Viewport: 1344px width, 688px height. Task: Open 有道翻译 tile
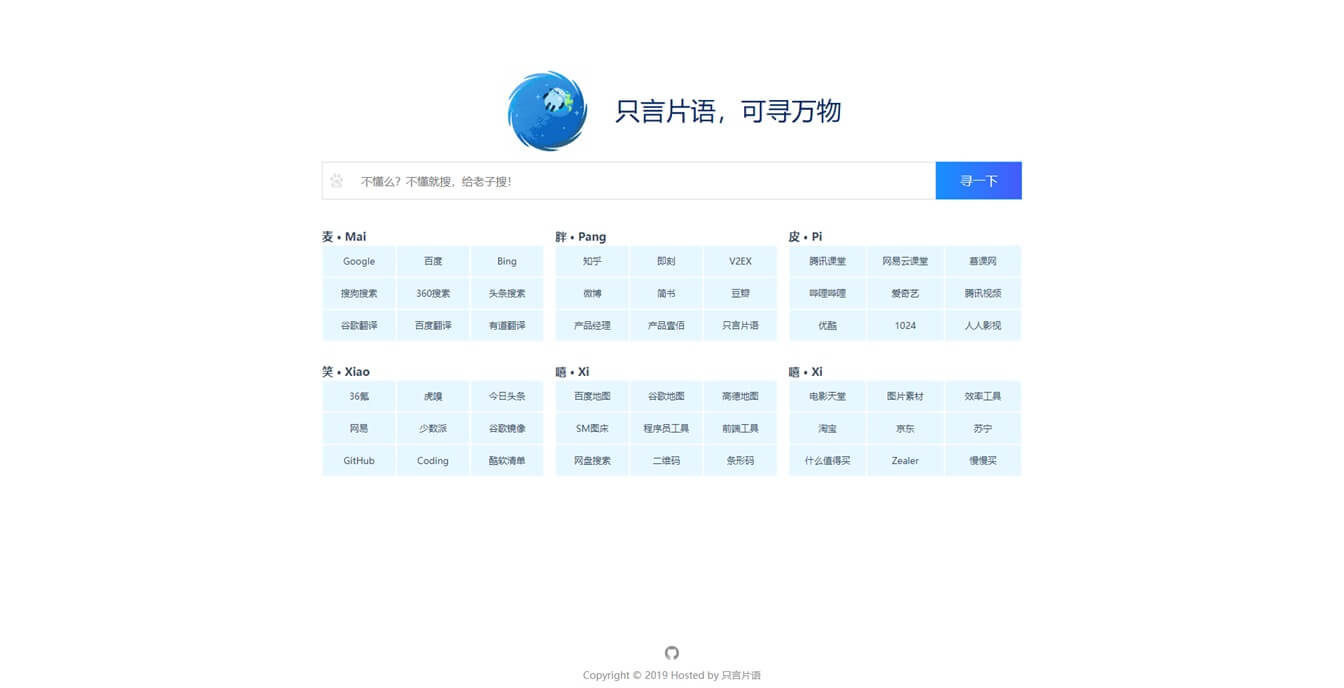click(x=507, y=325)
